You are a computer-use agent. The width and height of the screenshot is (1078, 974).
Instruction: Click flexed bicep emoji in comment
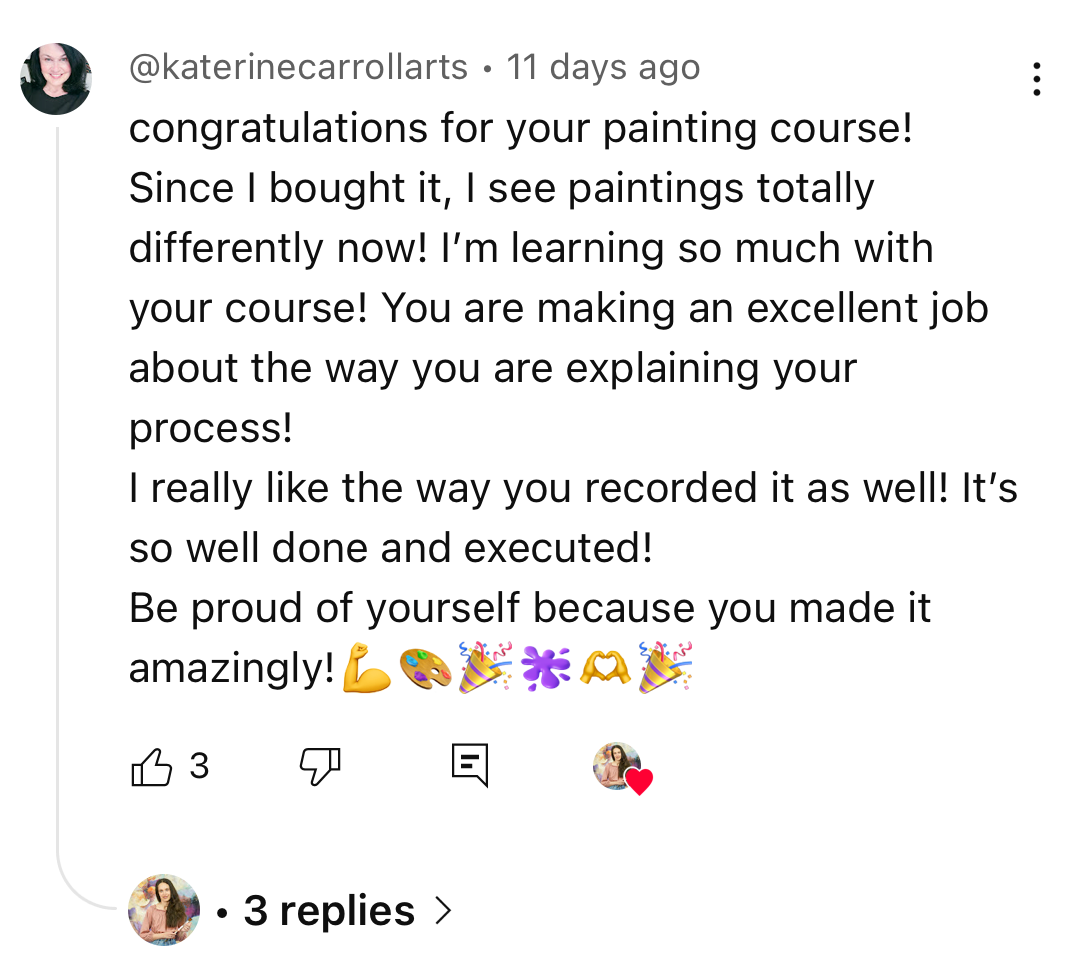[365, 669]
